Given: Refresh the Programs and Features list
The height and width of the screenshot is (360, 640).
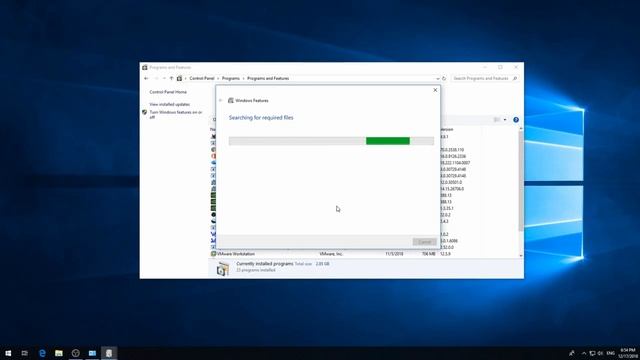Looking at the screenshot, I should tap(444, 78).
